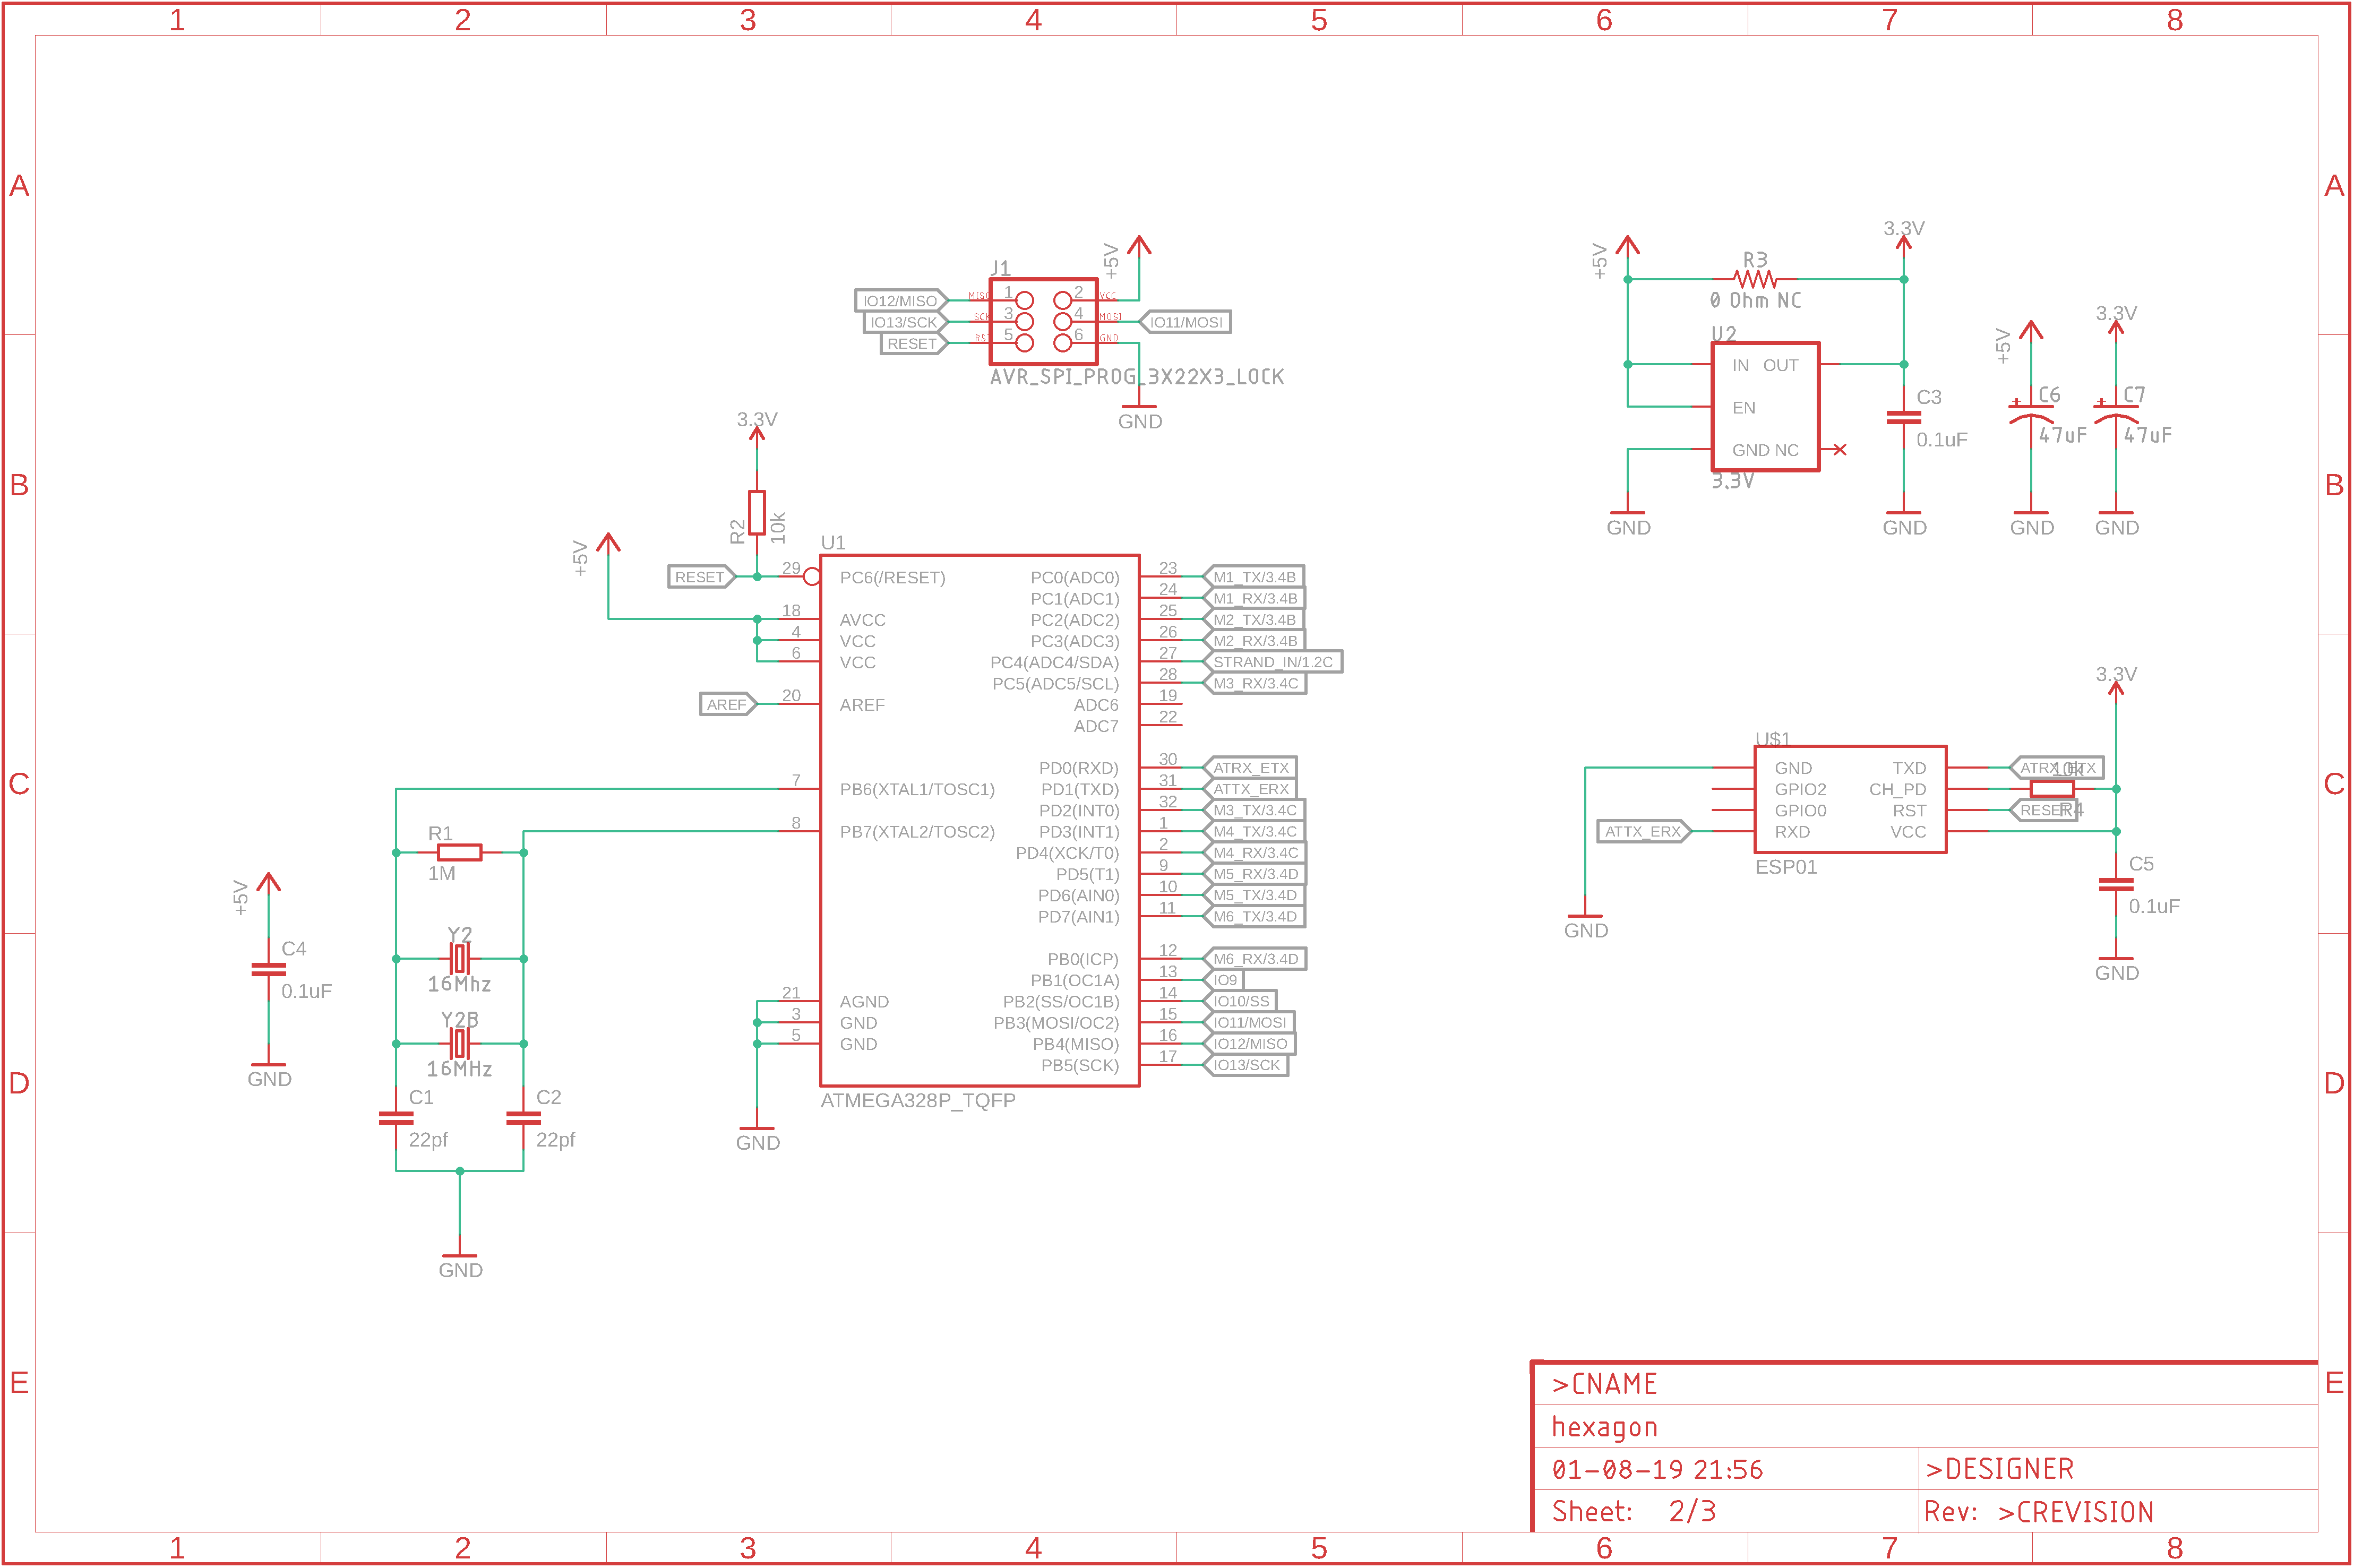Select the M5_RX/3.4D net label
The image size is (2354, 1568).
point(1255,874)
